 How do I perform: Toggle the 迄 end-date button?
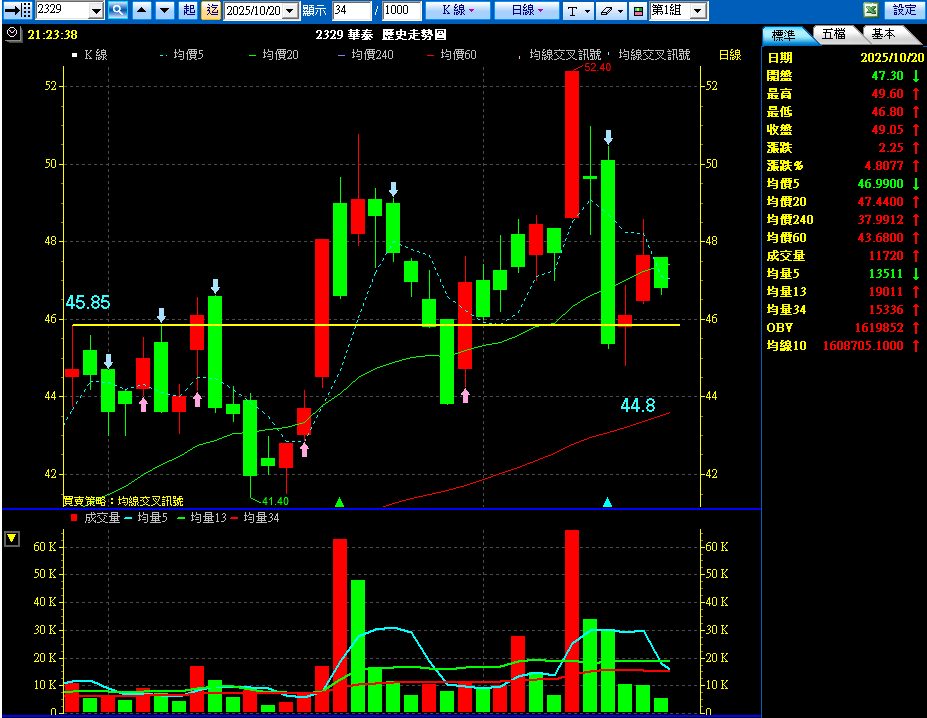(x=211, y=10)
